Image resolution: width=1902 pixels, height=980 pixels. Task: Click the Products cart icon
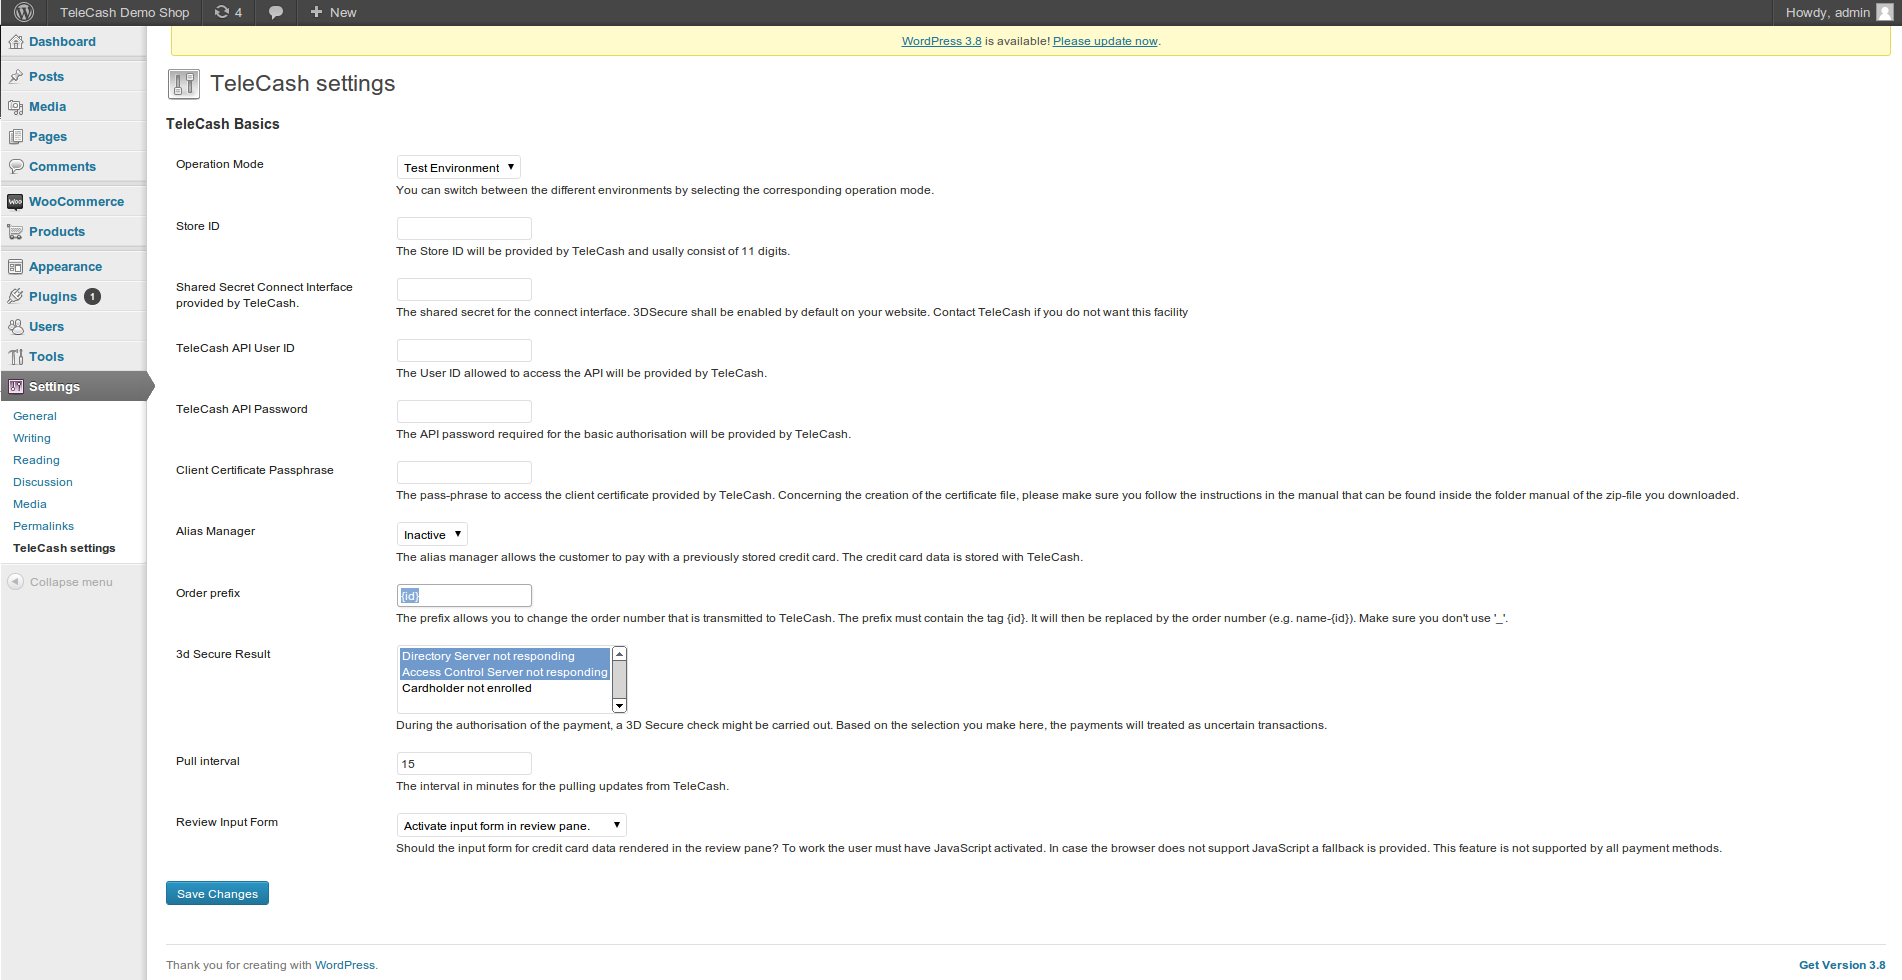pos(16,232)
